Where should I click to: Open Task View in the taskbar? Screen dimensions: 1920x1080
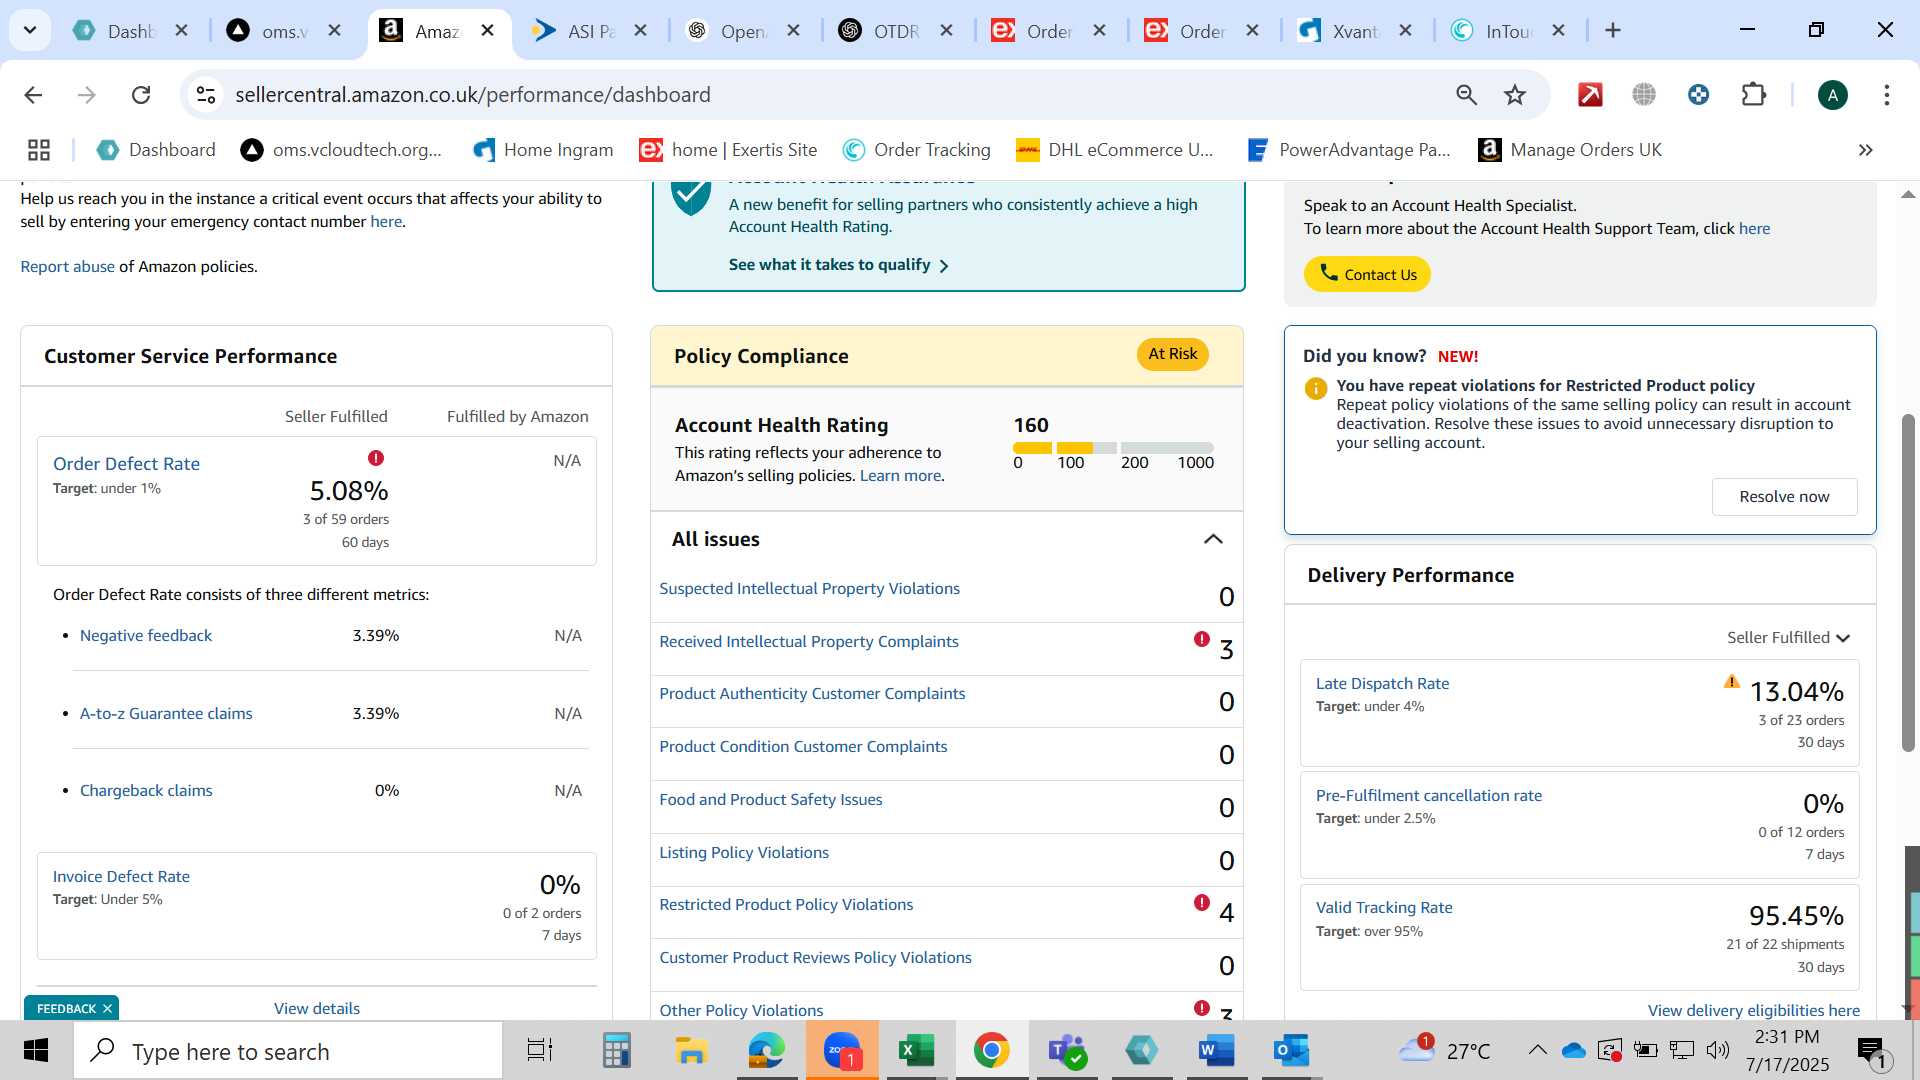coord(540,1051)
